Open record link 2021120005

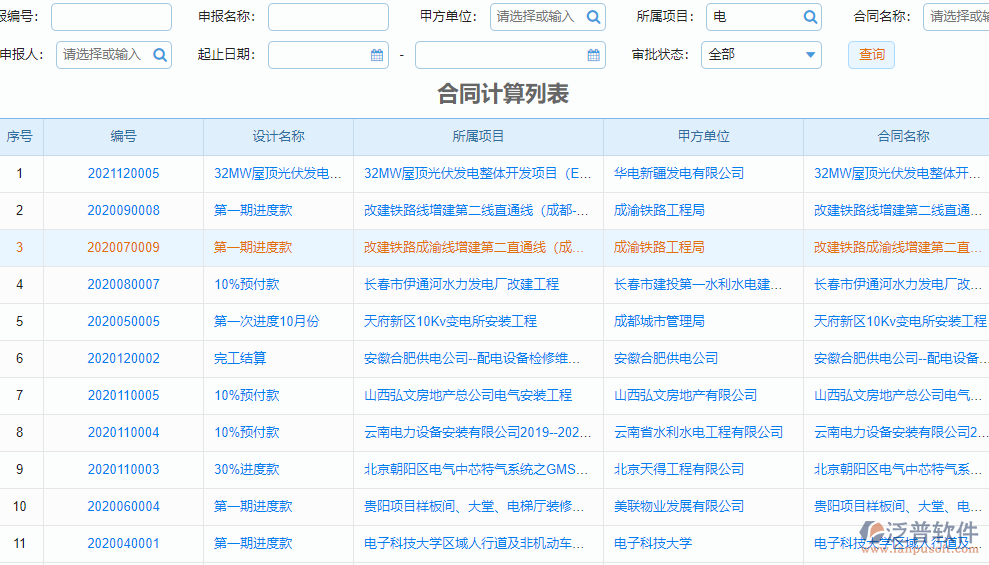pyautogui.click(x=123, y=174)
